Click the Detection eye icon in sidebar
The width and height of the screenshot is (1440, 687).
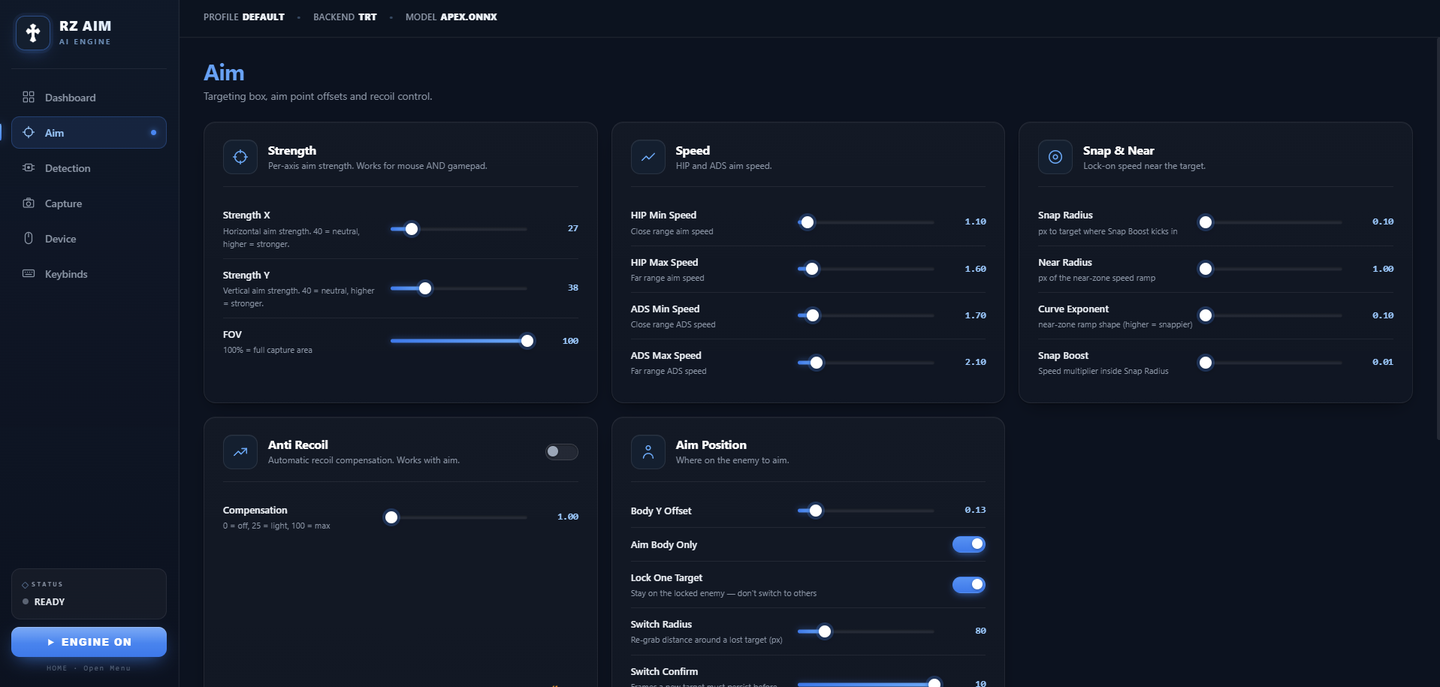[28, 168]
